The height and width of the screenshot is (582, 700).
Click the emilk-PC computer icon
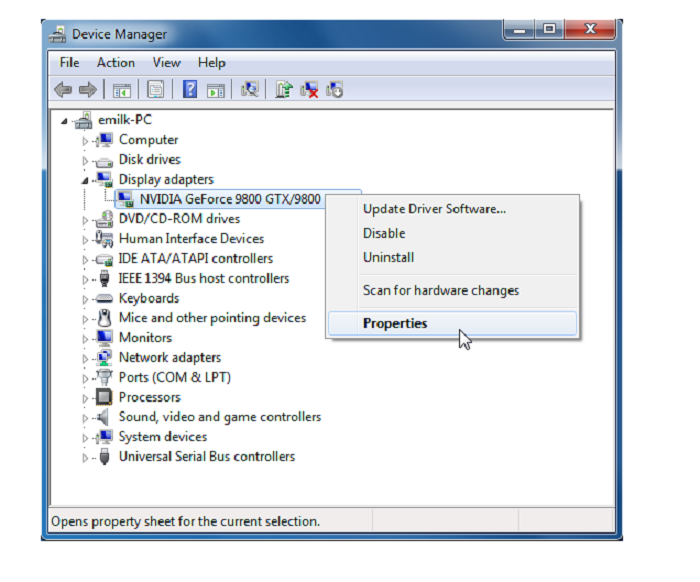(x=83, y=120)
